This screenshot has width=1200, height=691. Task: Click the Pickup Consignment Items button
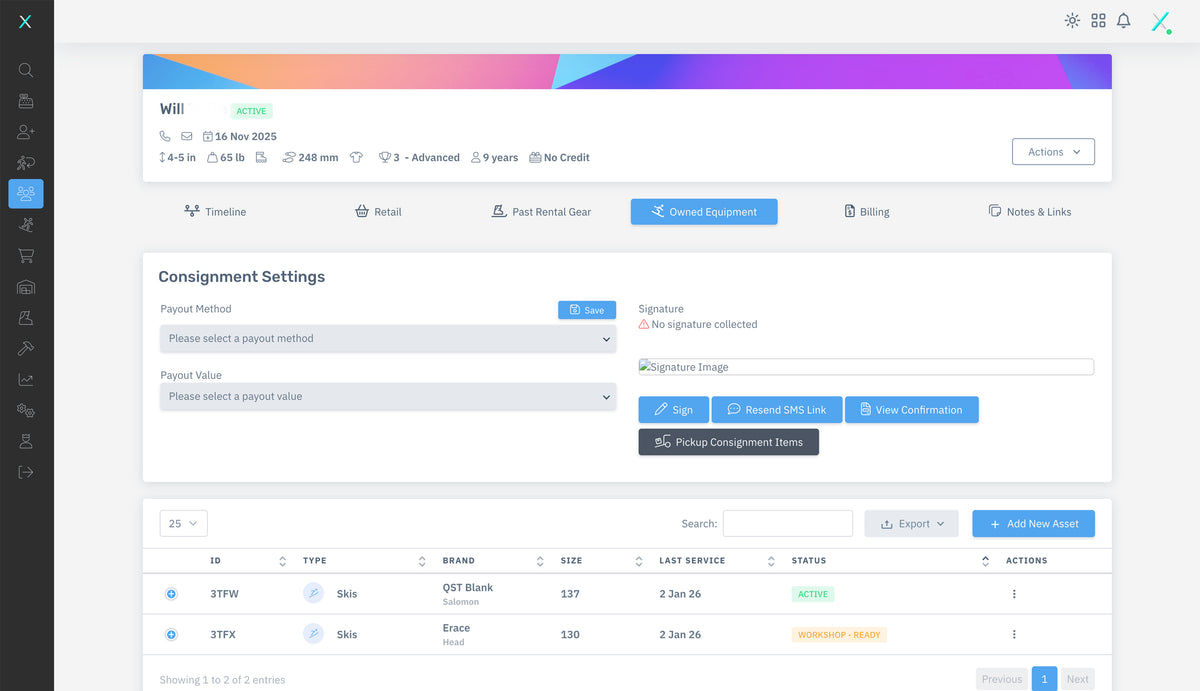pos(728,442)
